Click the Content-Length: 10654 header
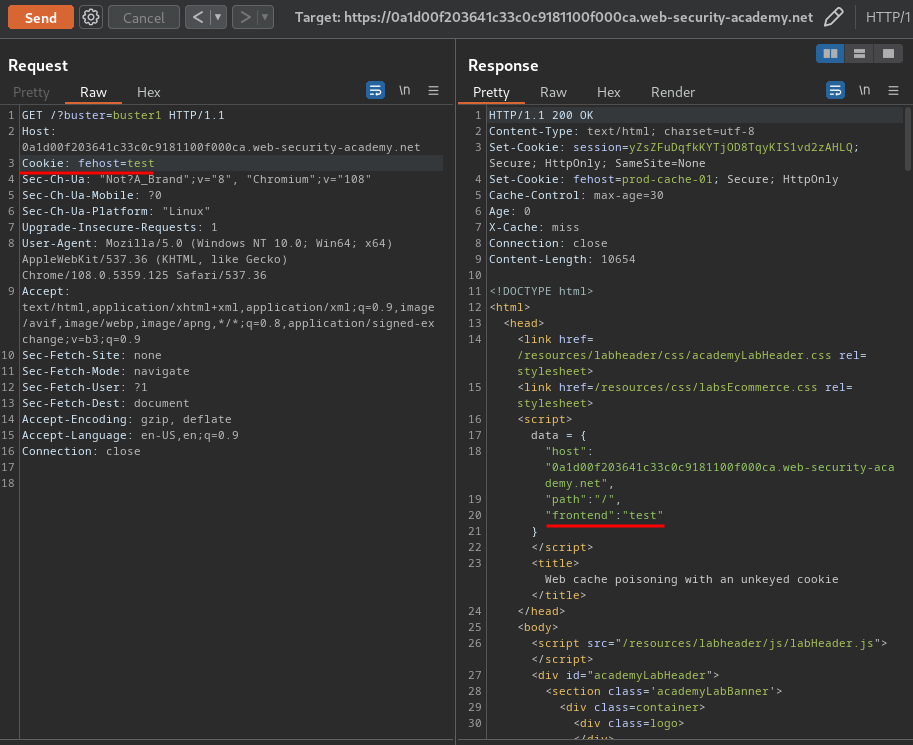Image resolution: width=913 pixels, height=745 pixels. point(562,259)
